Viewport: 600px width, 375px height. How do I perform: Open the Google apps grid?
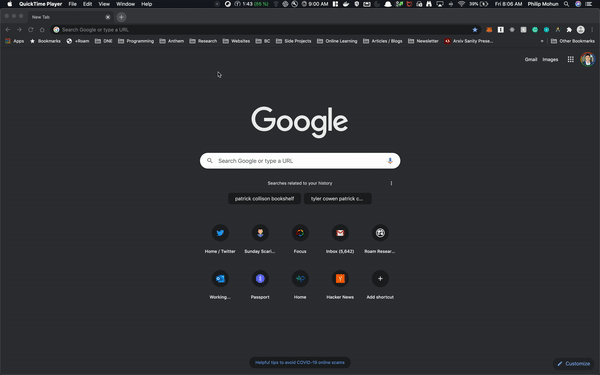pos(571,59)
